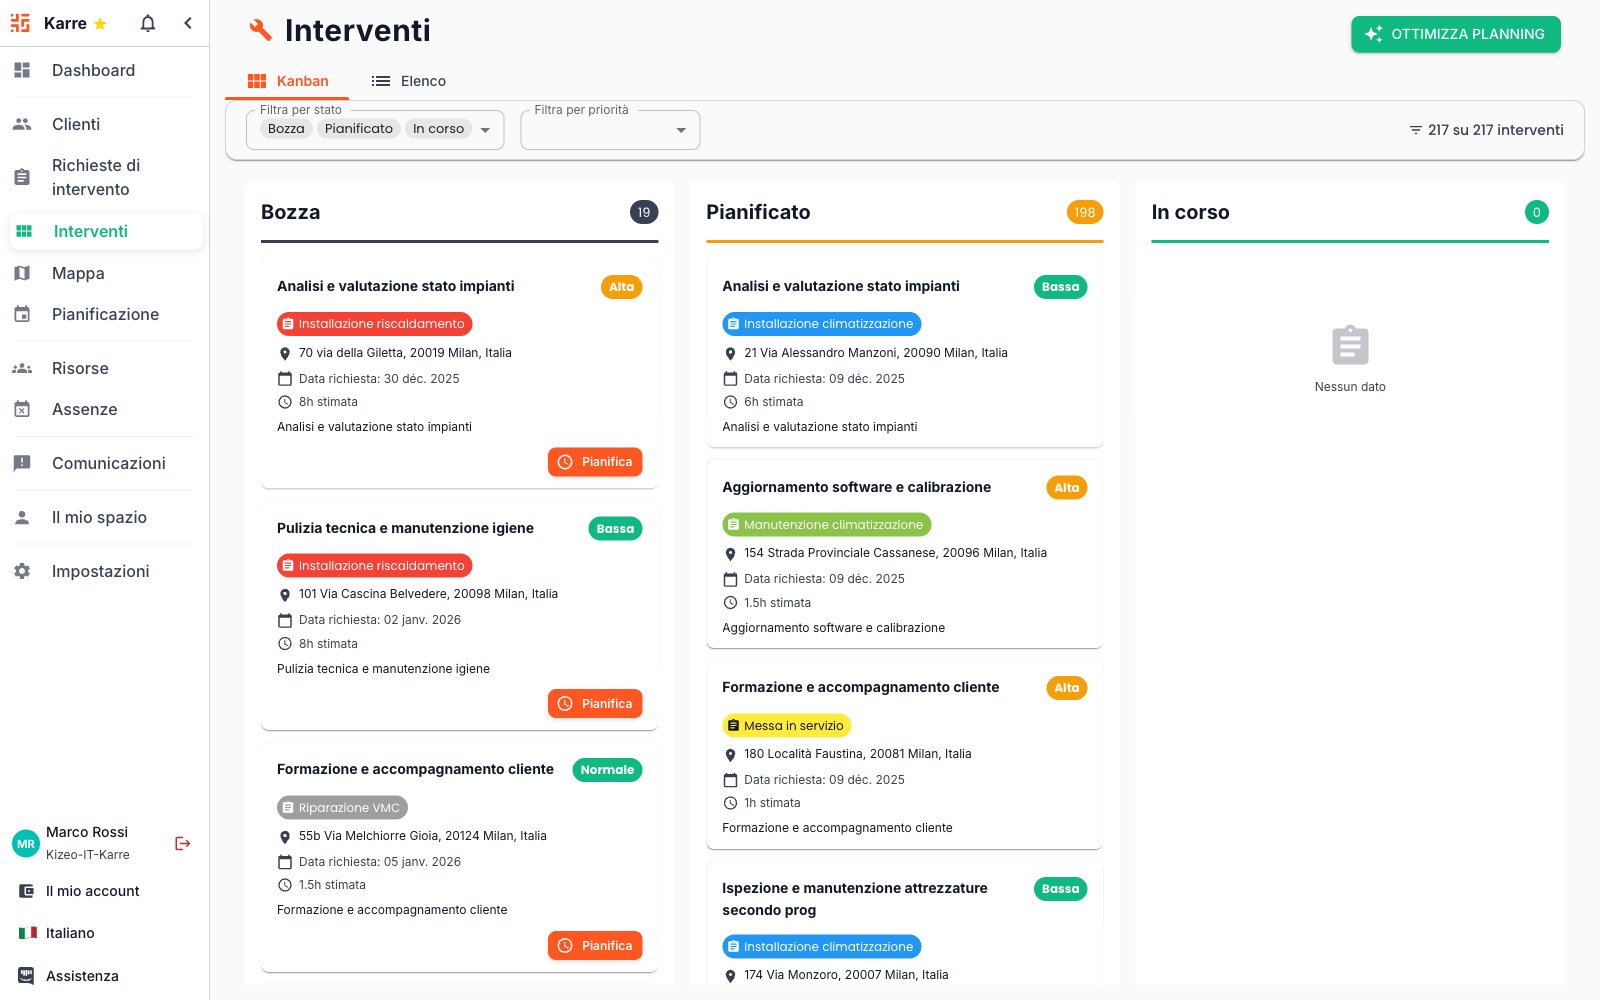Click the OTTIMIZZA PLANNING button
1600x1000 pixels.
coord(1455,33)
